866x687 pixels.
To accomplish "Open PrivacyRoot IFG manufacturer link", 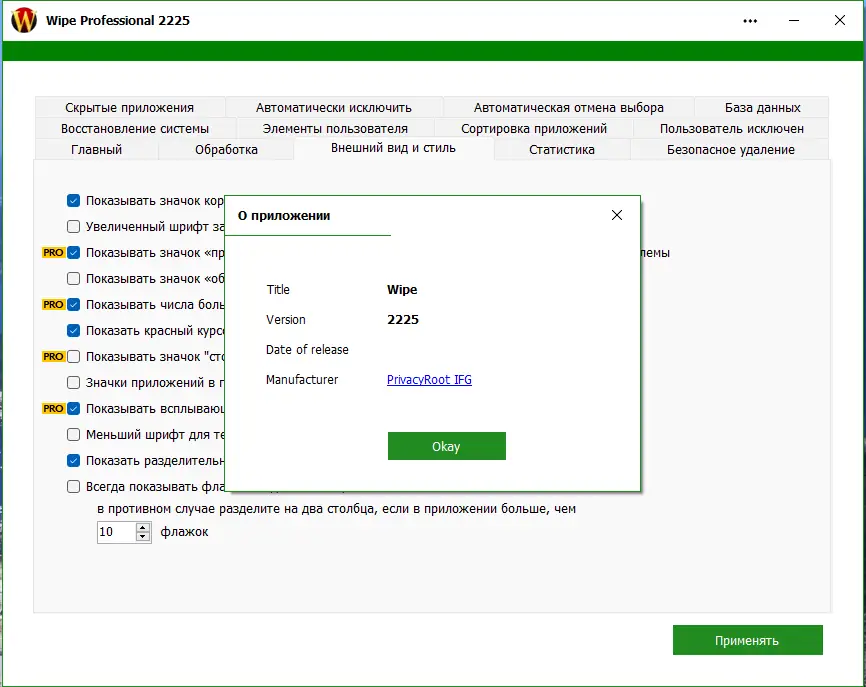I will point(429,379).
